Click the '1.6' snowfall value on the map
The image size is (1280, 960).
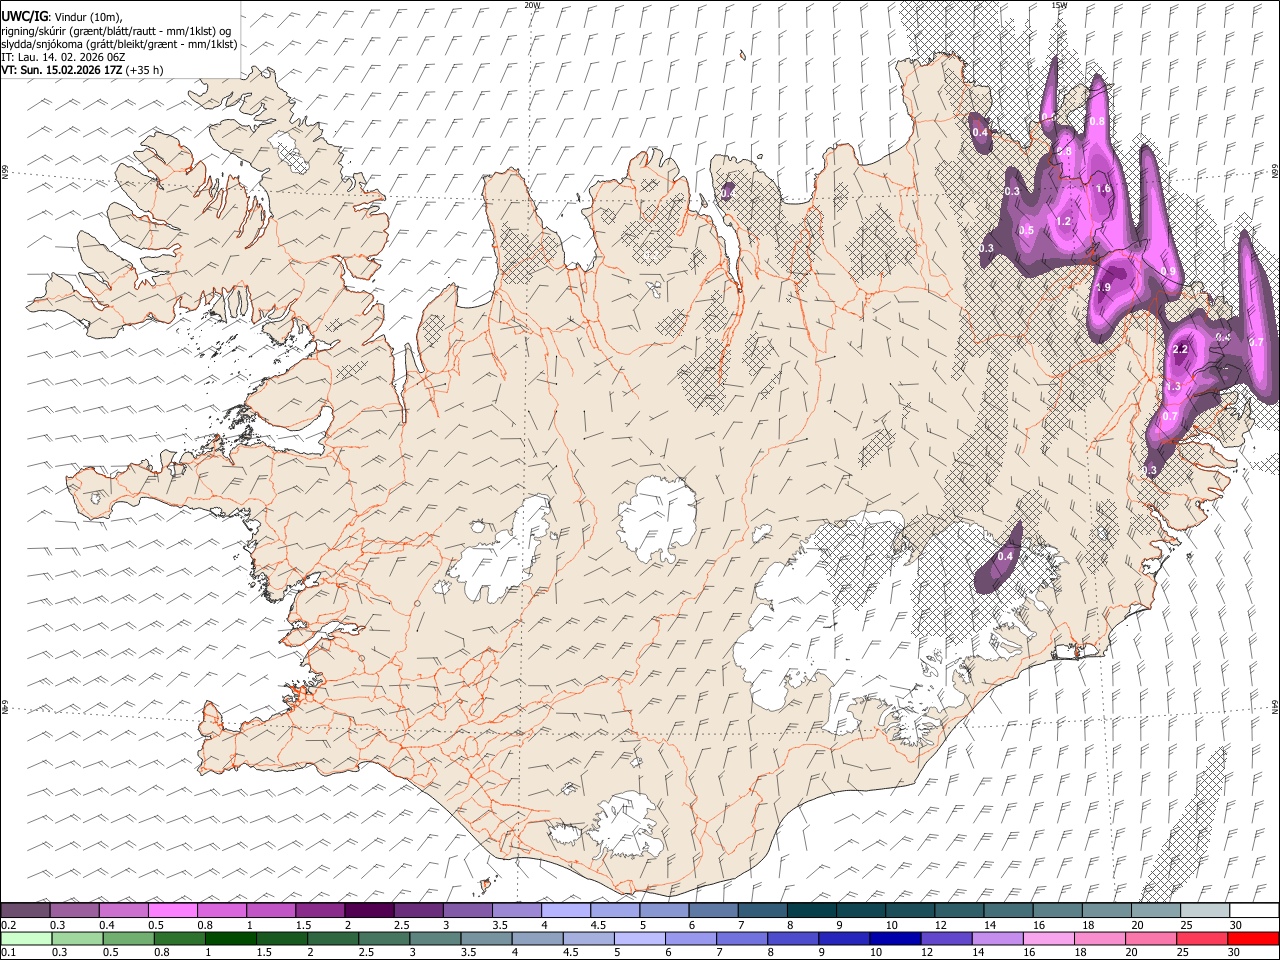[1103, 188]
